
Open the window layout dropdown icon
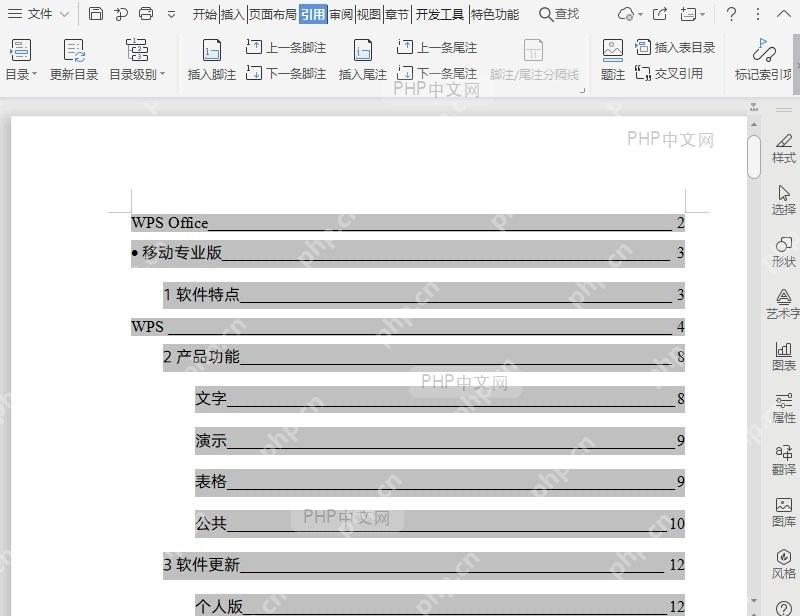click(692, 14)
